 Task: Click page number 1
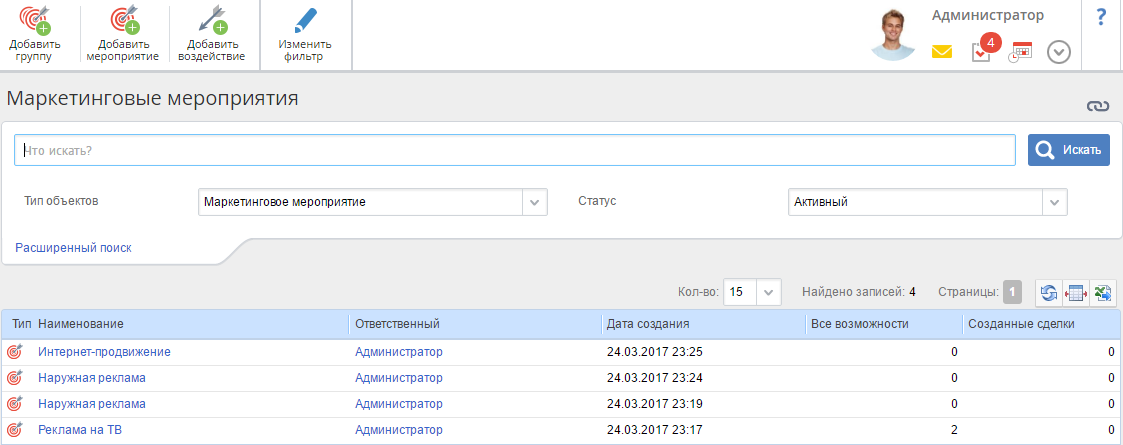click(x=1012, y=292)
